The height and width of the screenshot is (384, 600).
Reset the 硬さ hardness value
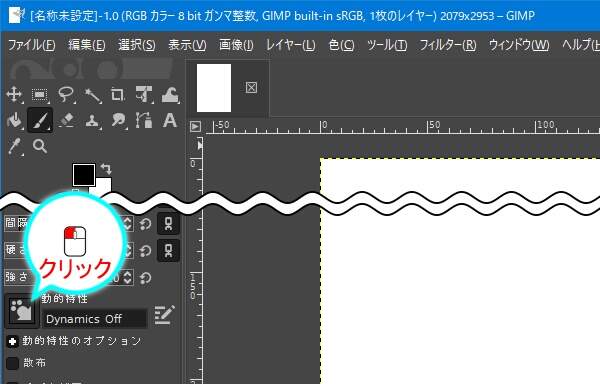(145, 251)
